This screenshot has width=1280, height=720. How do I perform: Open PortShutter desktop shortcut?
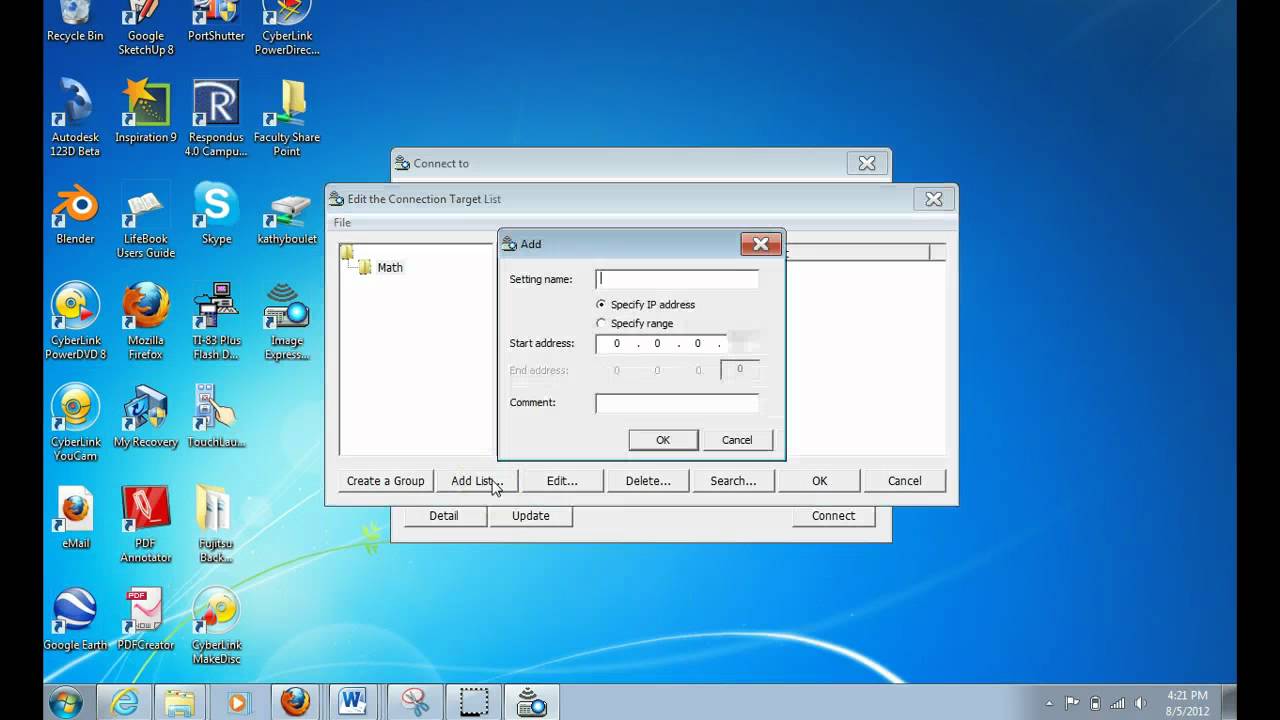point(216,22)
